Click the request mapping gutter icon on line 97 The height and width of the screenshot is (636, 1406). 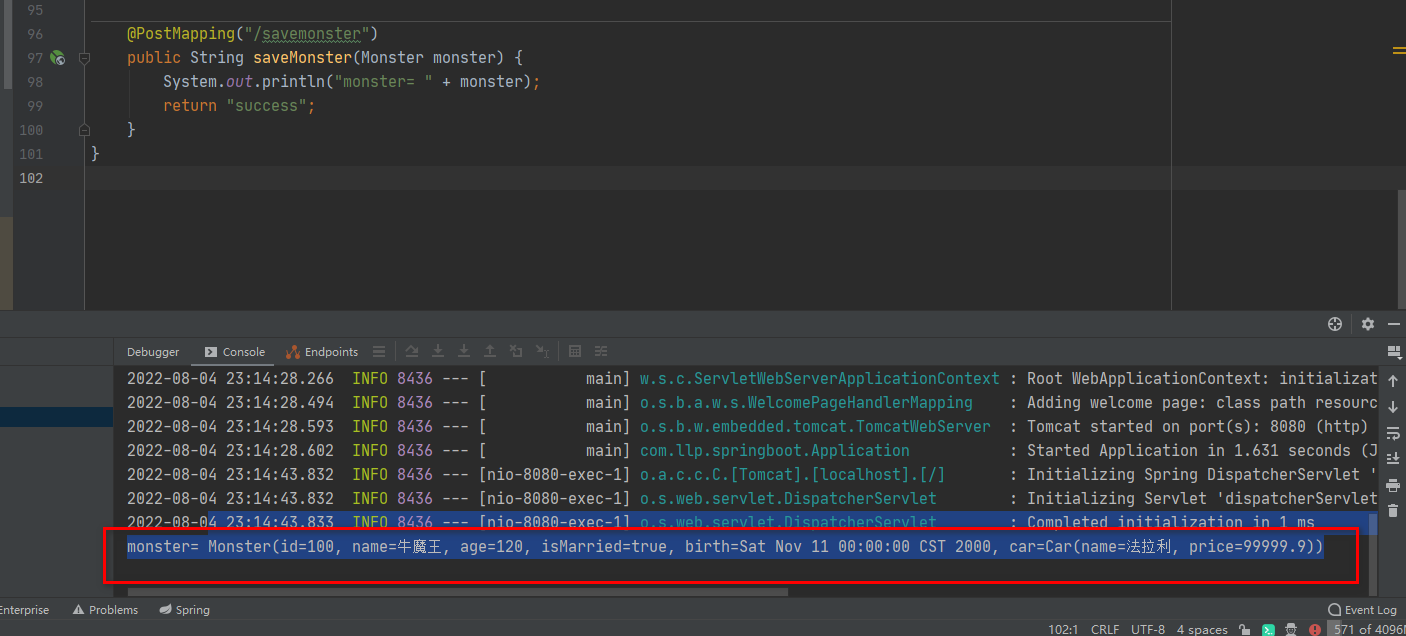tap(58, 58)
